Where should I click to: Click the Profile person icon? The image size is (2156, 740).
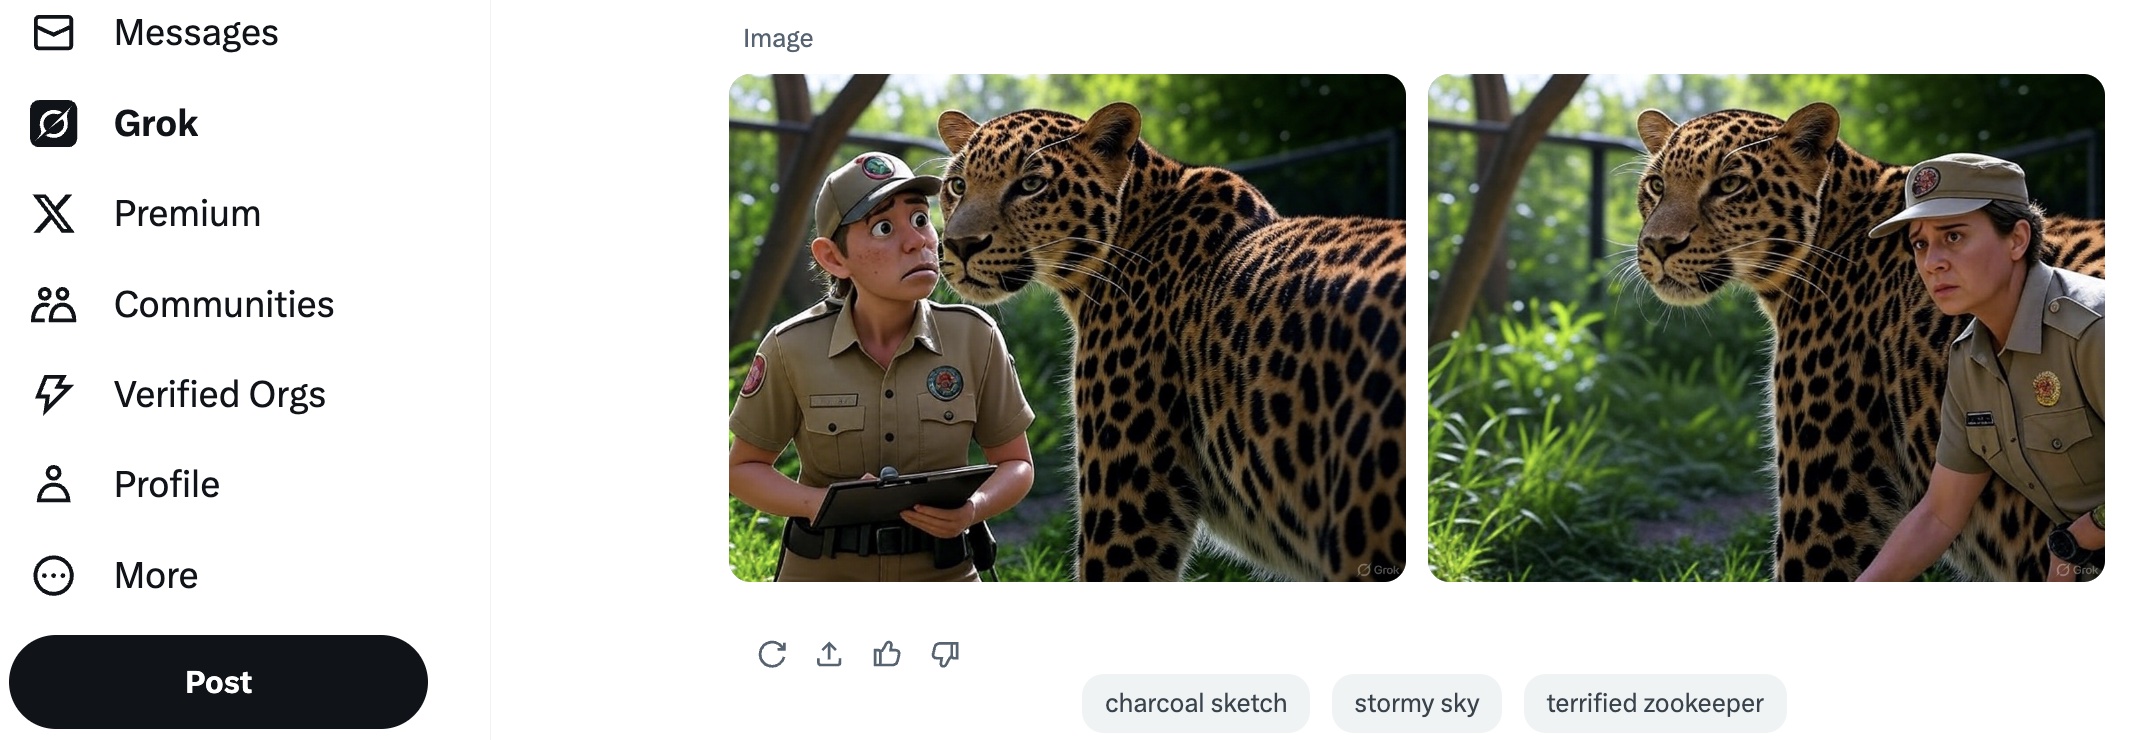[x=53, y=485]
